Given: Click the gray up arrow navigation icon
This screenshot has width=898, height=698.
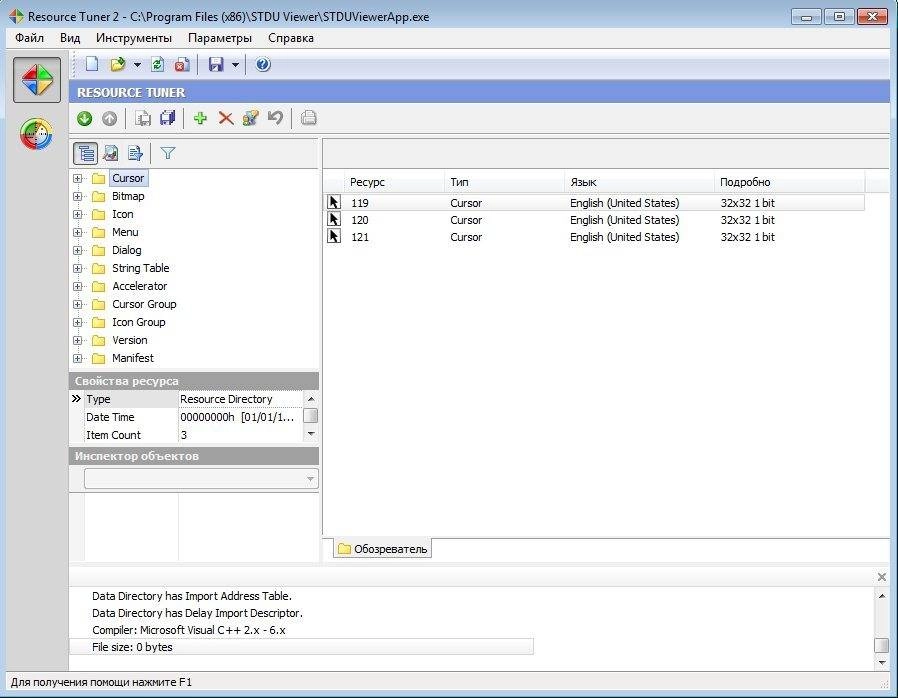Looking at the screenshot, I should coord(109,119).
